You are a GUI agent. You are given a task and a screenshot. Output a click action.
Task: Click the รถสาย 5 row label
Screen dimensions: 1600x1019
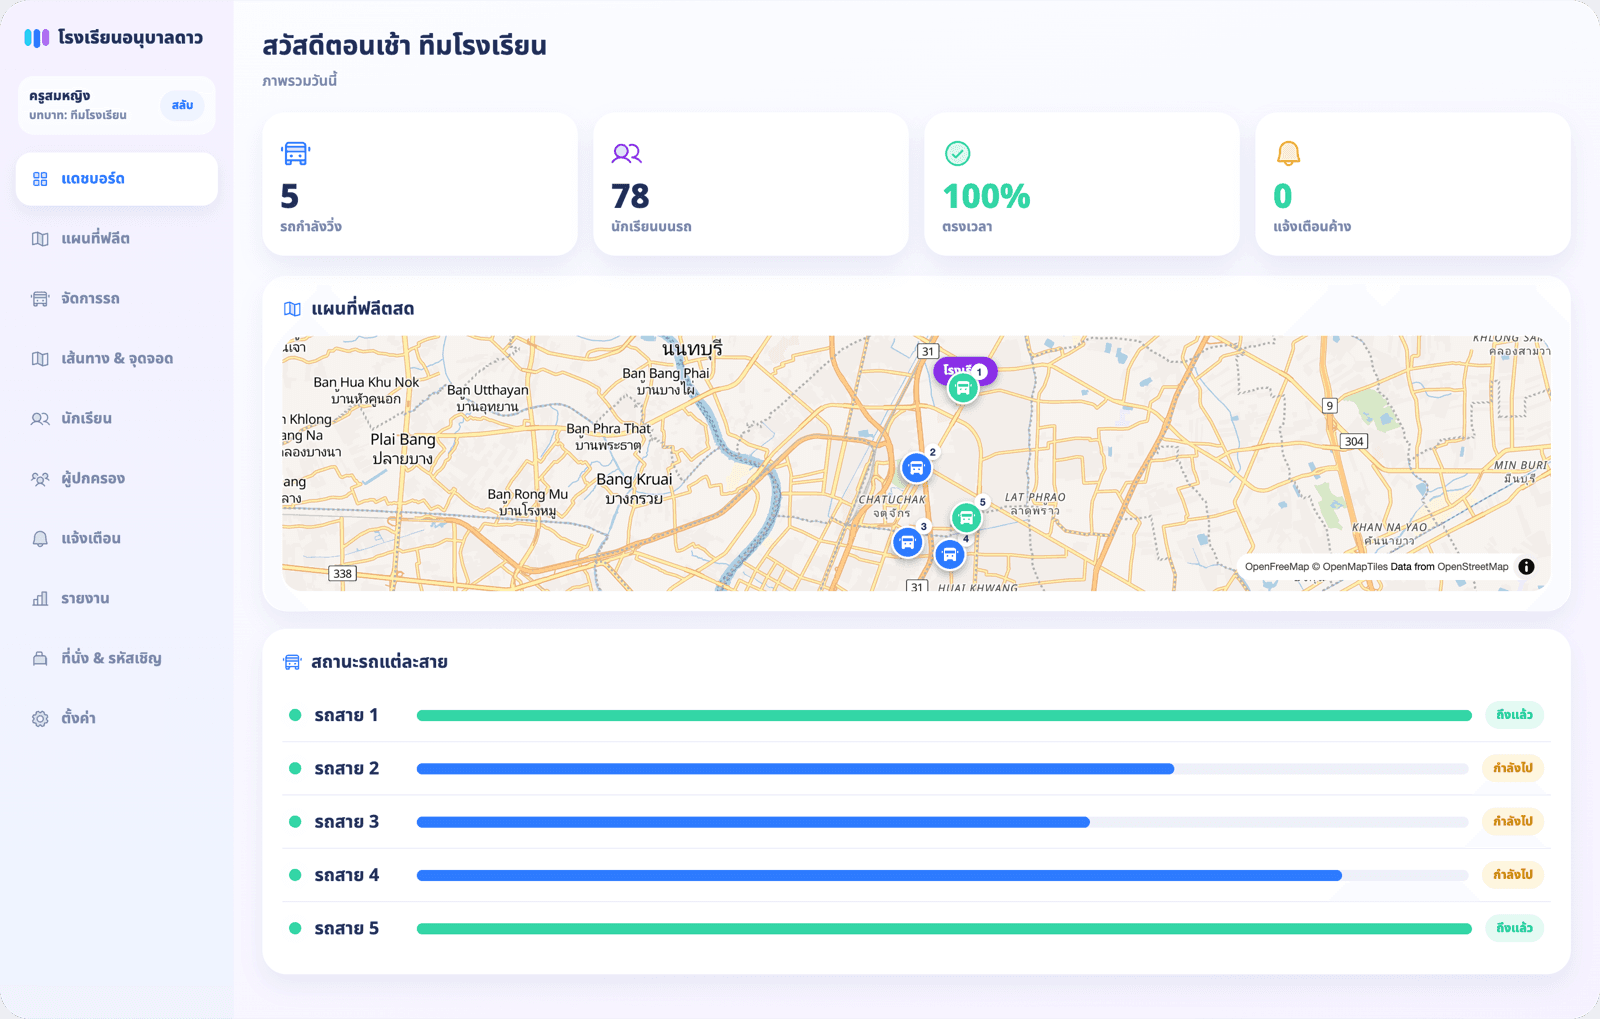click(x=347, y=929)
